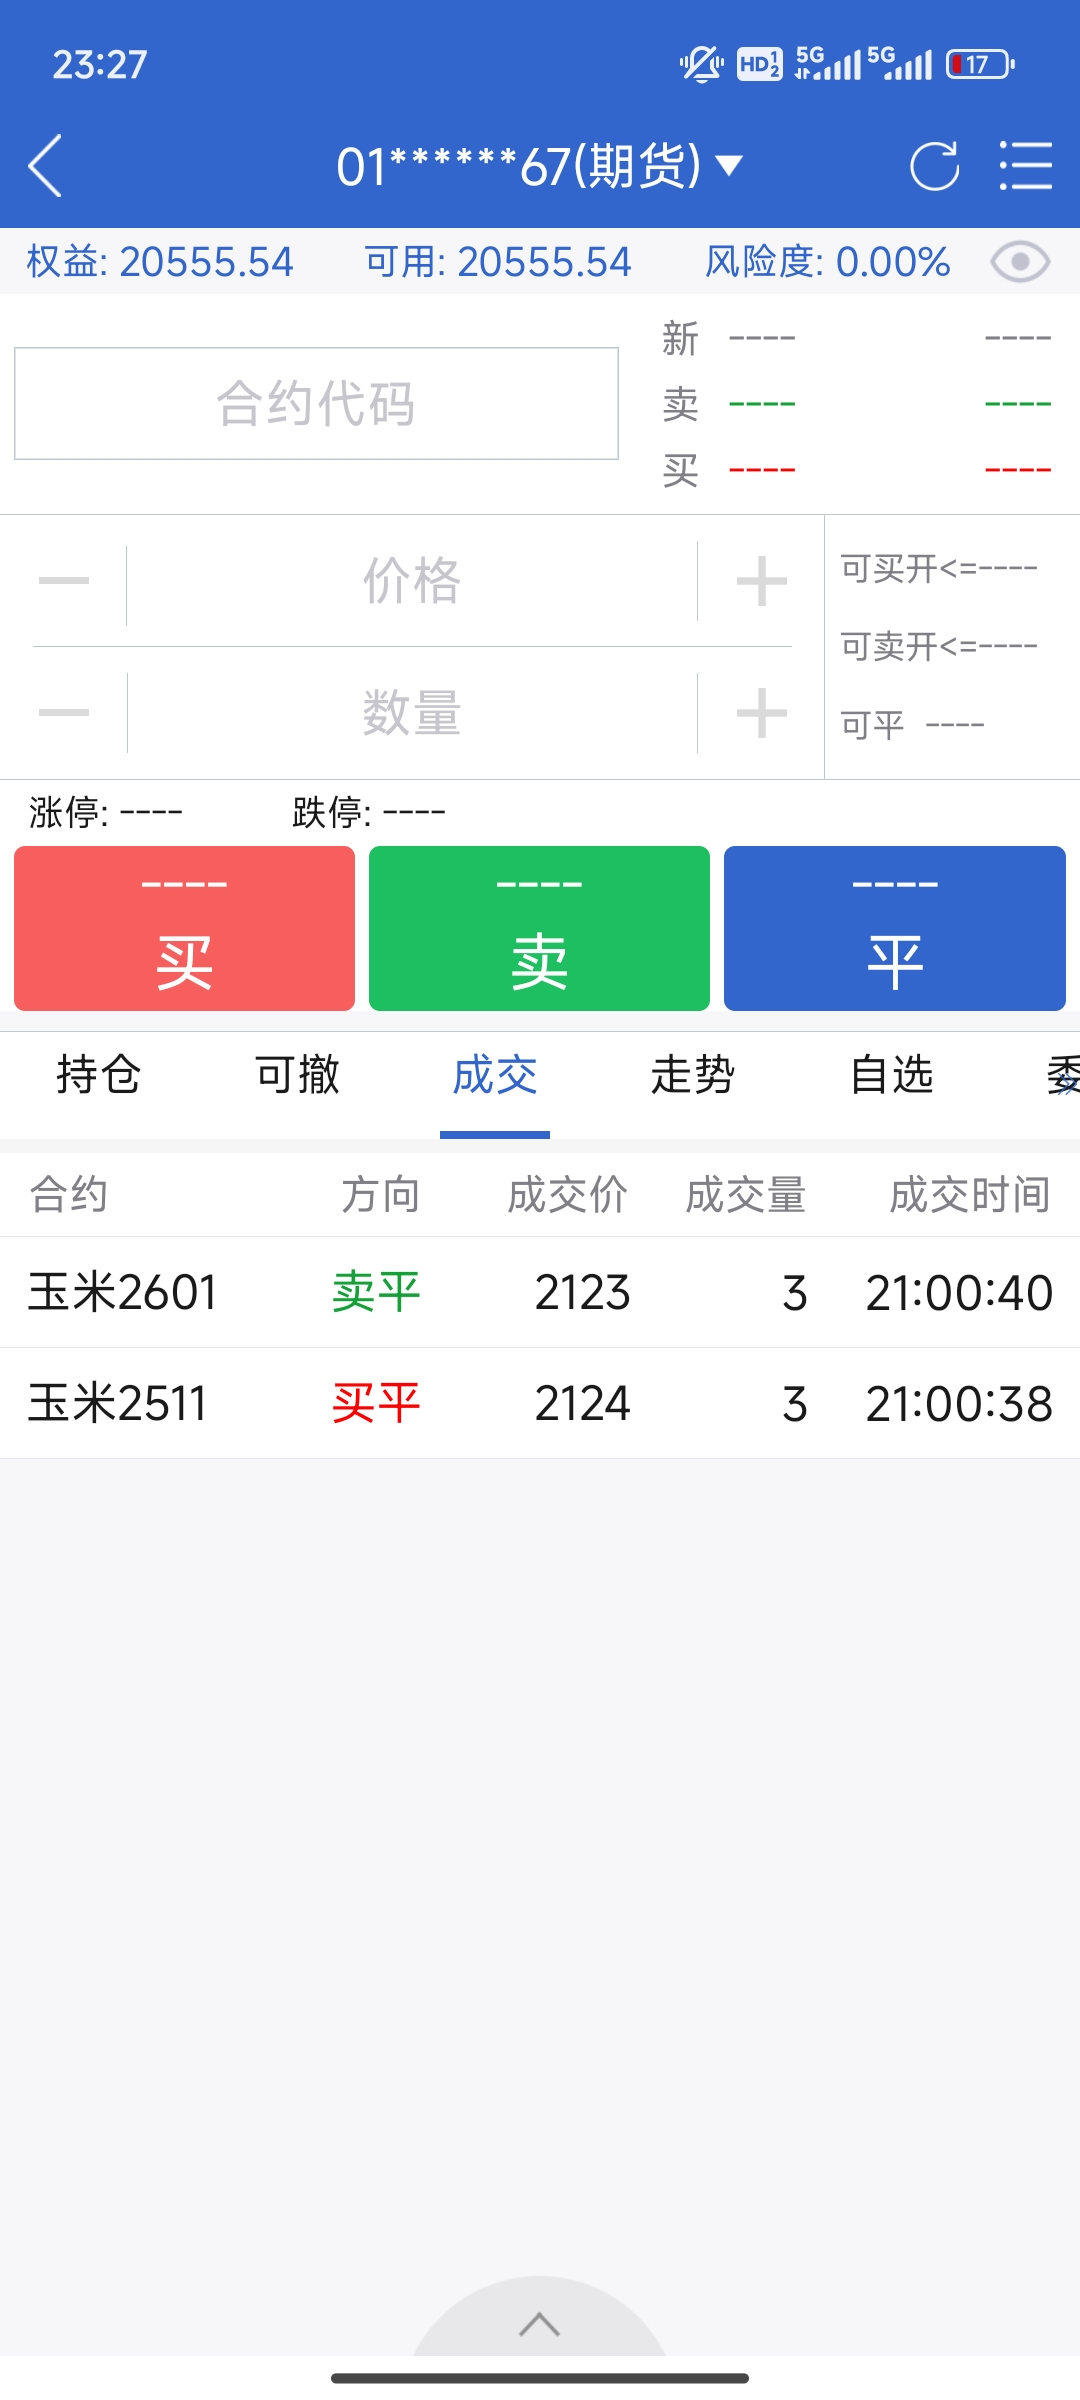The image size is (1080, 2400).
Task: Increase quantity with plus button
Action: (x=761, y=713)
